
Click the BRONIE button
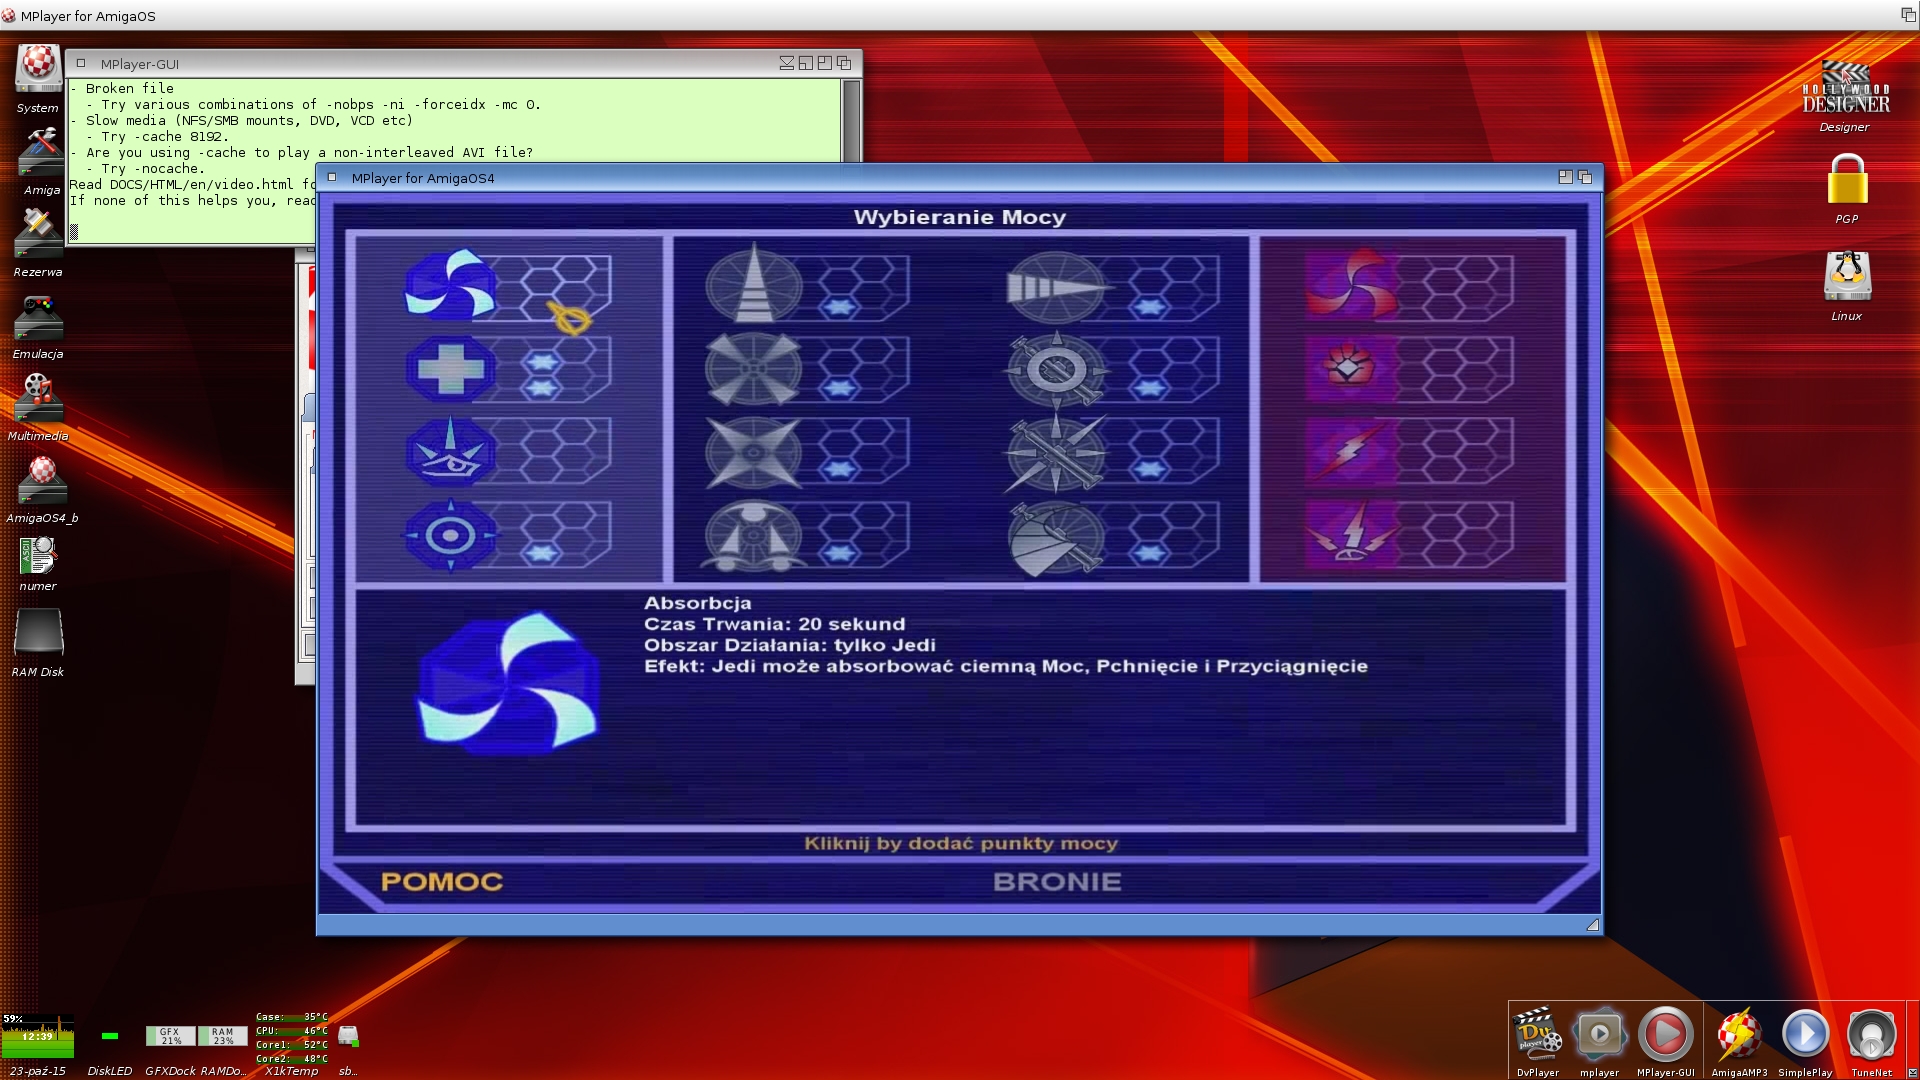click(1057, 882)
